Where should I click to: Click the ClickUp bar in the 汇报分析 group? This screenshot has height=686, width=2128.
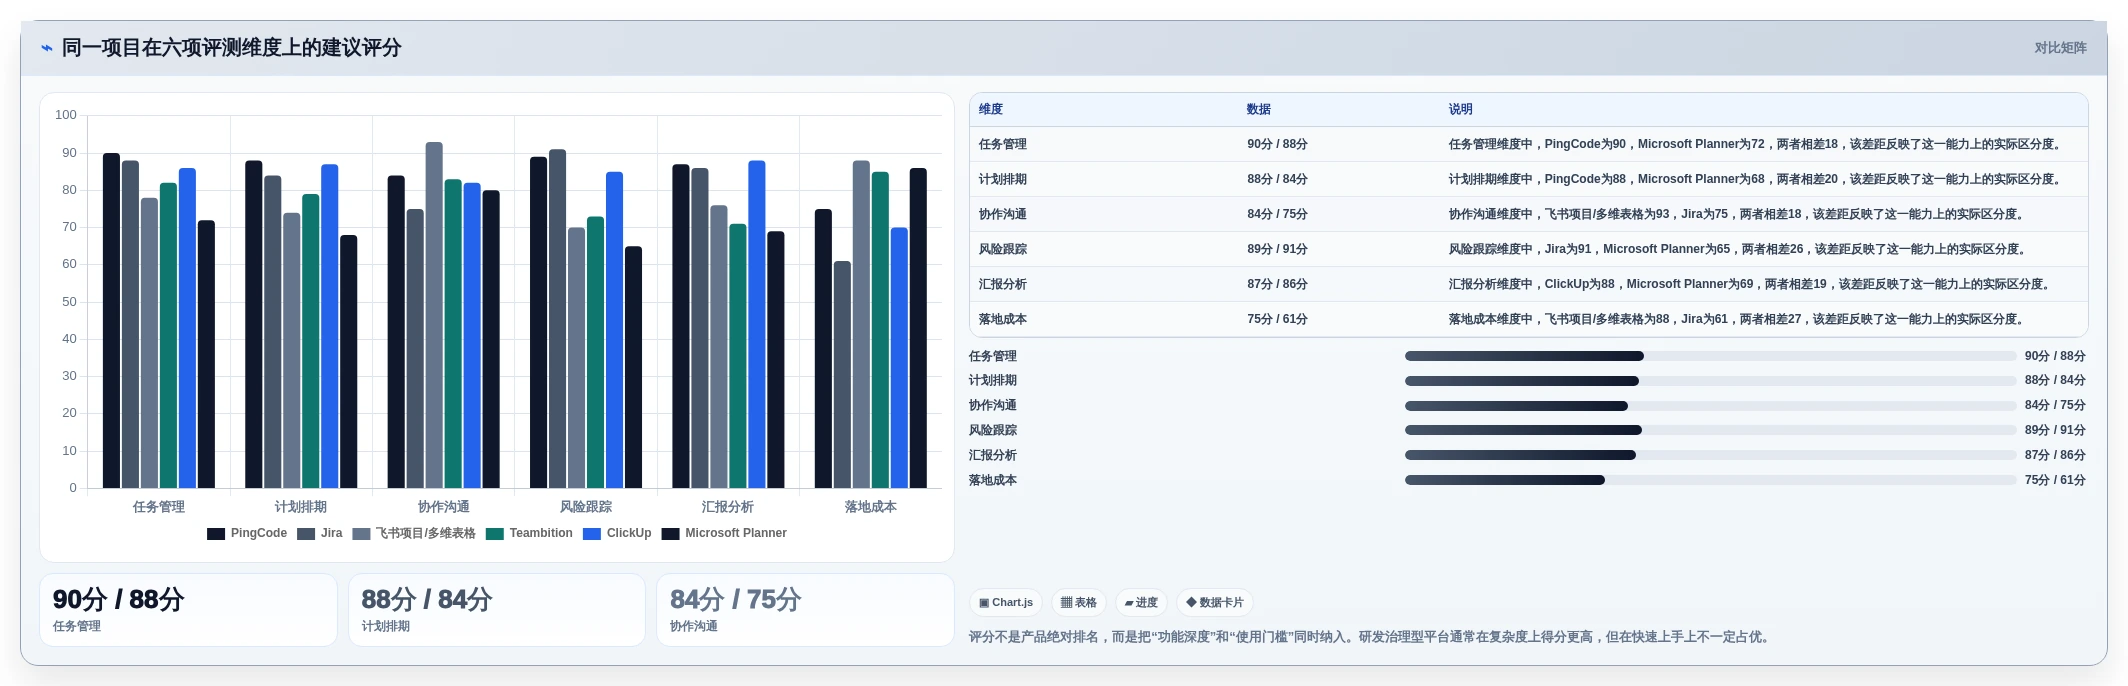click(x=757, y=324)
